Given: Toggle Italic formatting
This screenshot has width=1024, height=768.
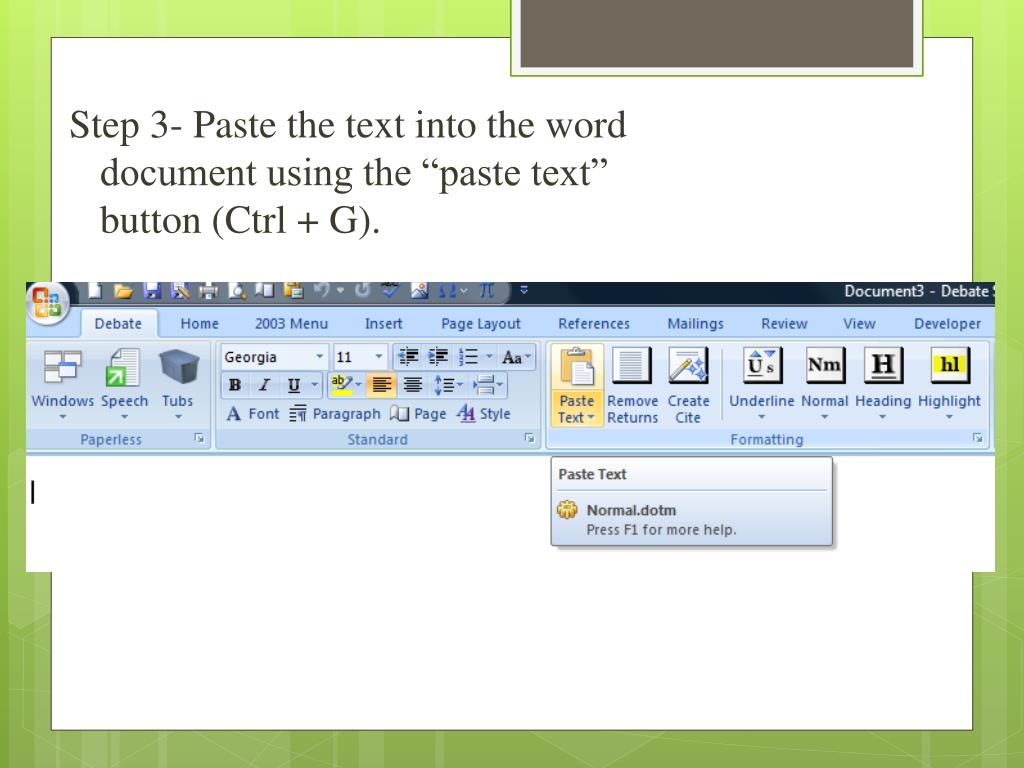Looking at the screenshot, I should [264, 385].
